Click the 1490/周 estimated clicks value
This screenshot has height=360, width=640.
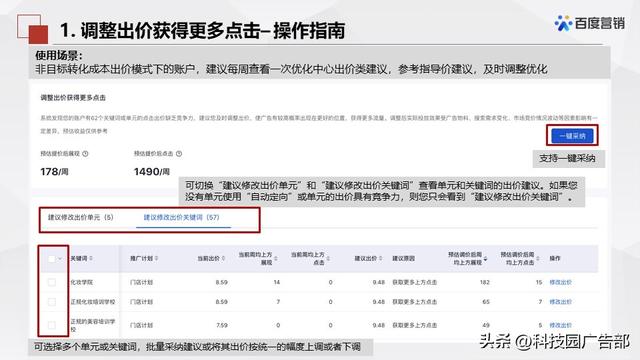[x=151, y=172]
